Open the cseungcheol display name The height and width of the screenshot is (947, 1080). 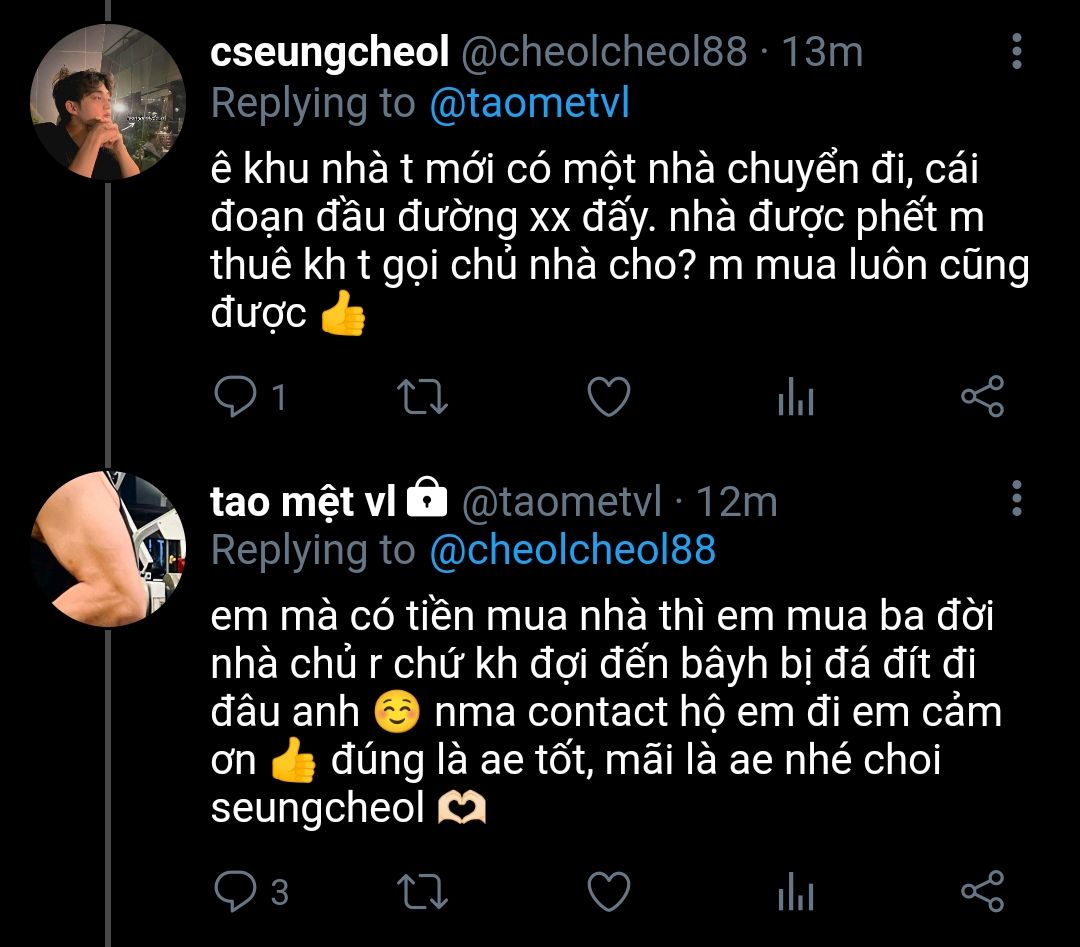pos(330,53)
